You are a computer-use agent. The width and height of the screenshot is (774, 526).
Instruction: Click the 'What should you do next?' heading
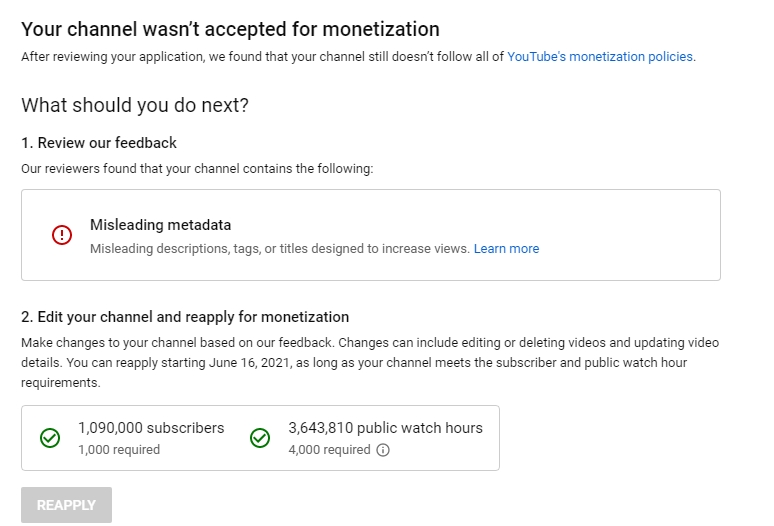(x=135, y=105)
